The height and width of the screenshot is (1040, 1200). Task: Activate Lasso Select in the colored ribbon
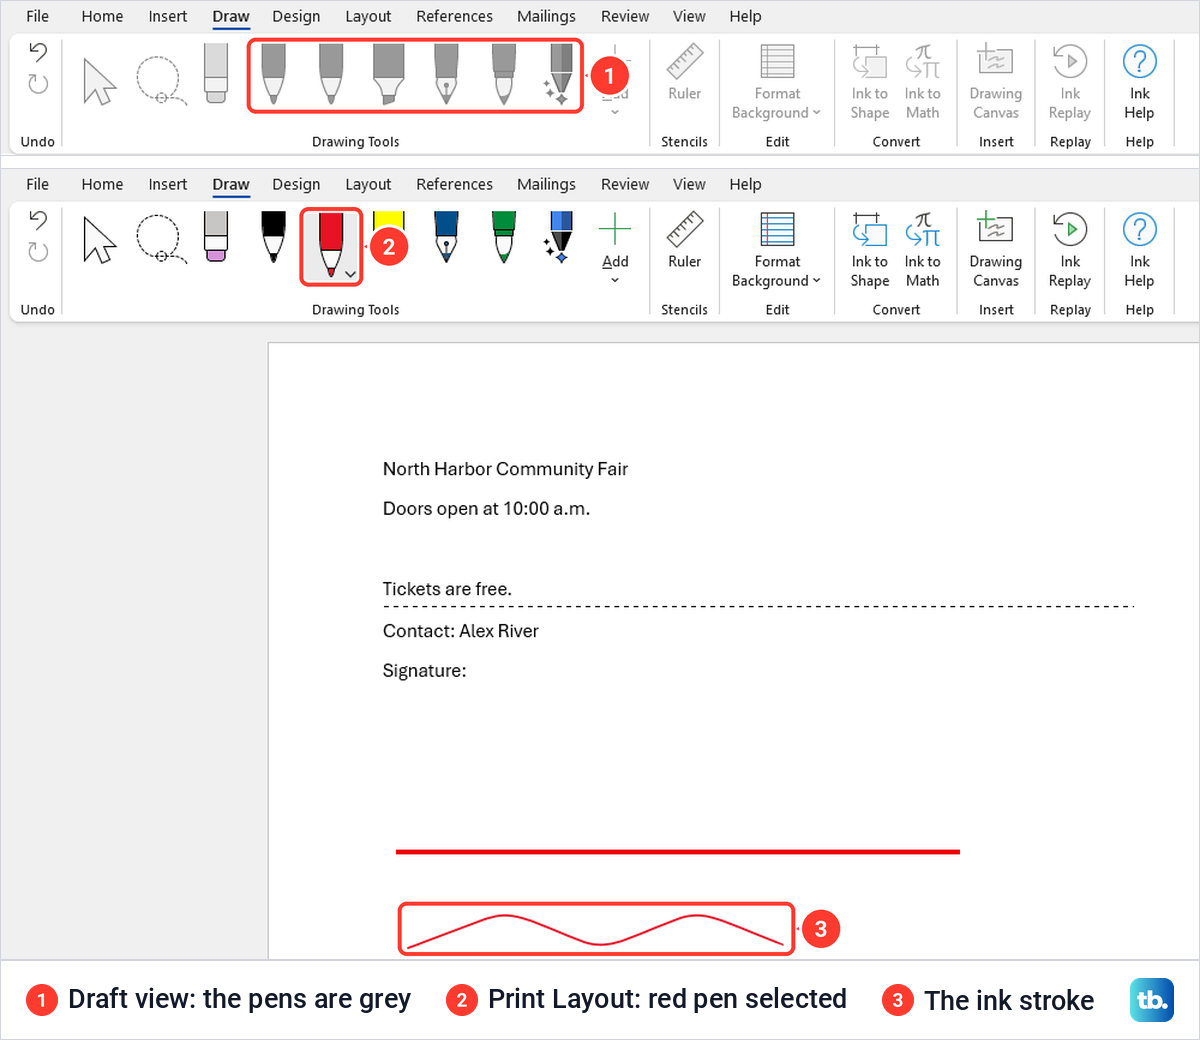point(160,240)
